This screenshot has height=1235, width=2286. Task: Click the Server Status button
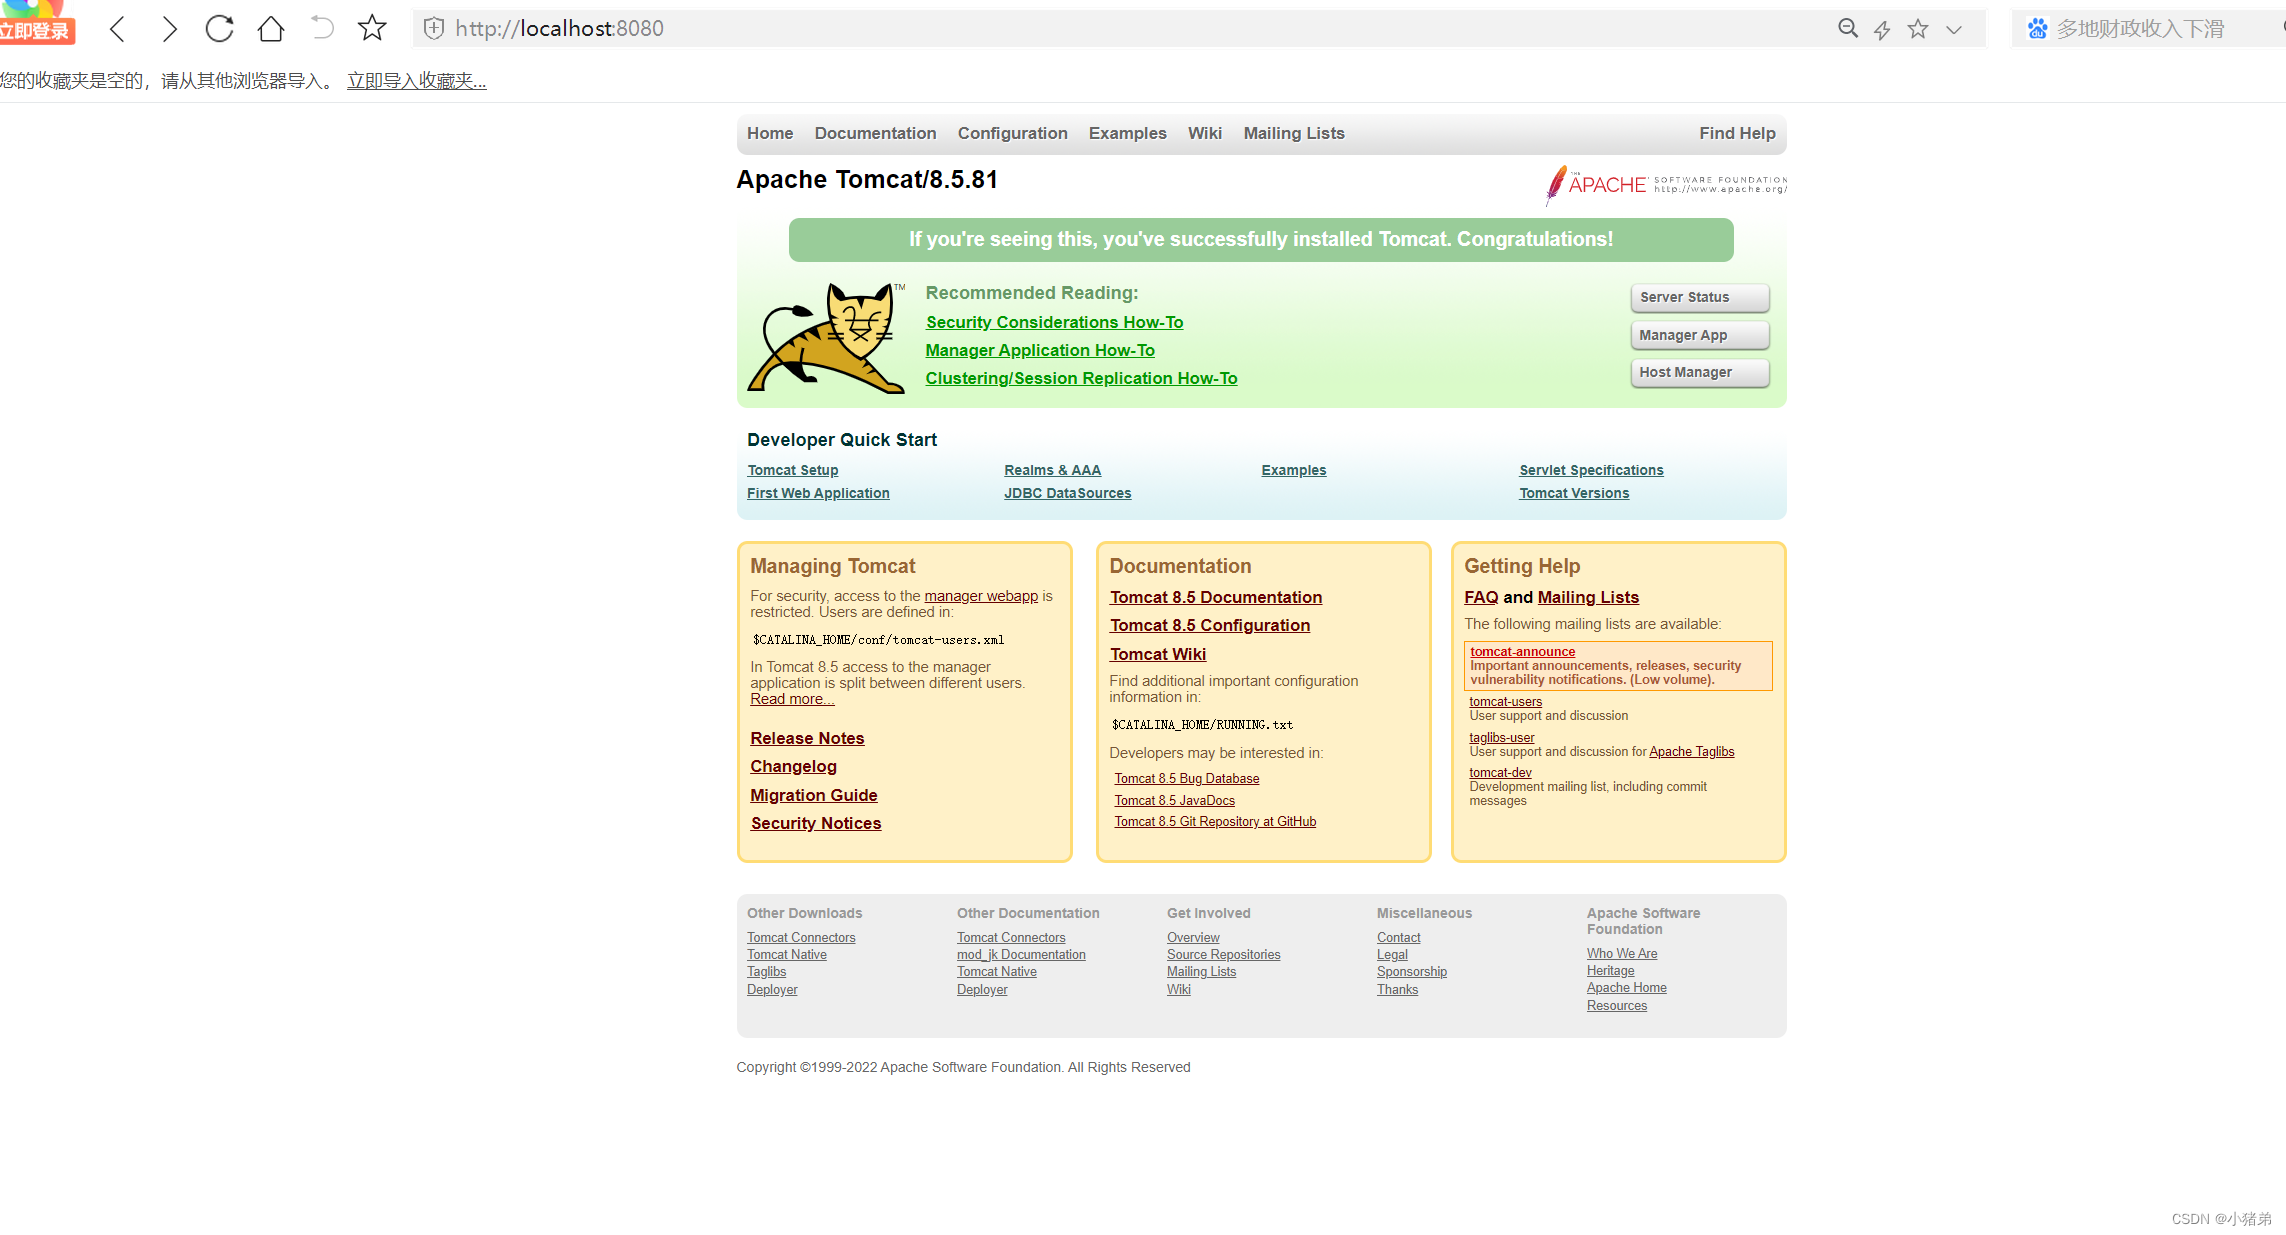click(x=1699, y=297)
